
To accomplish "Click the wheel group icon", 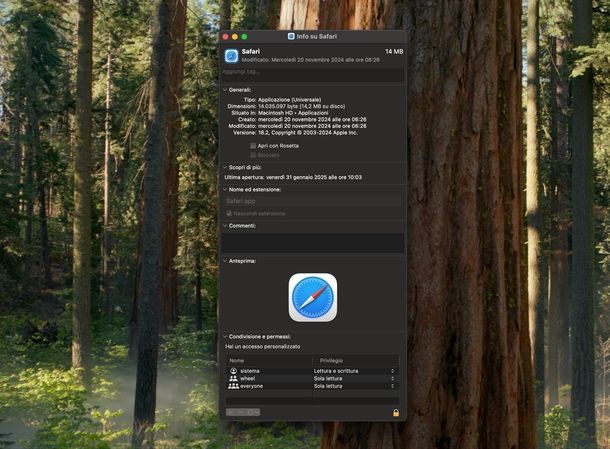I will pos(233,378).
